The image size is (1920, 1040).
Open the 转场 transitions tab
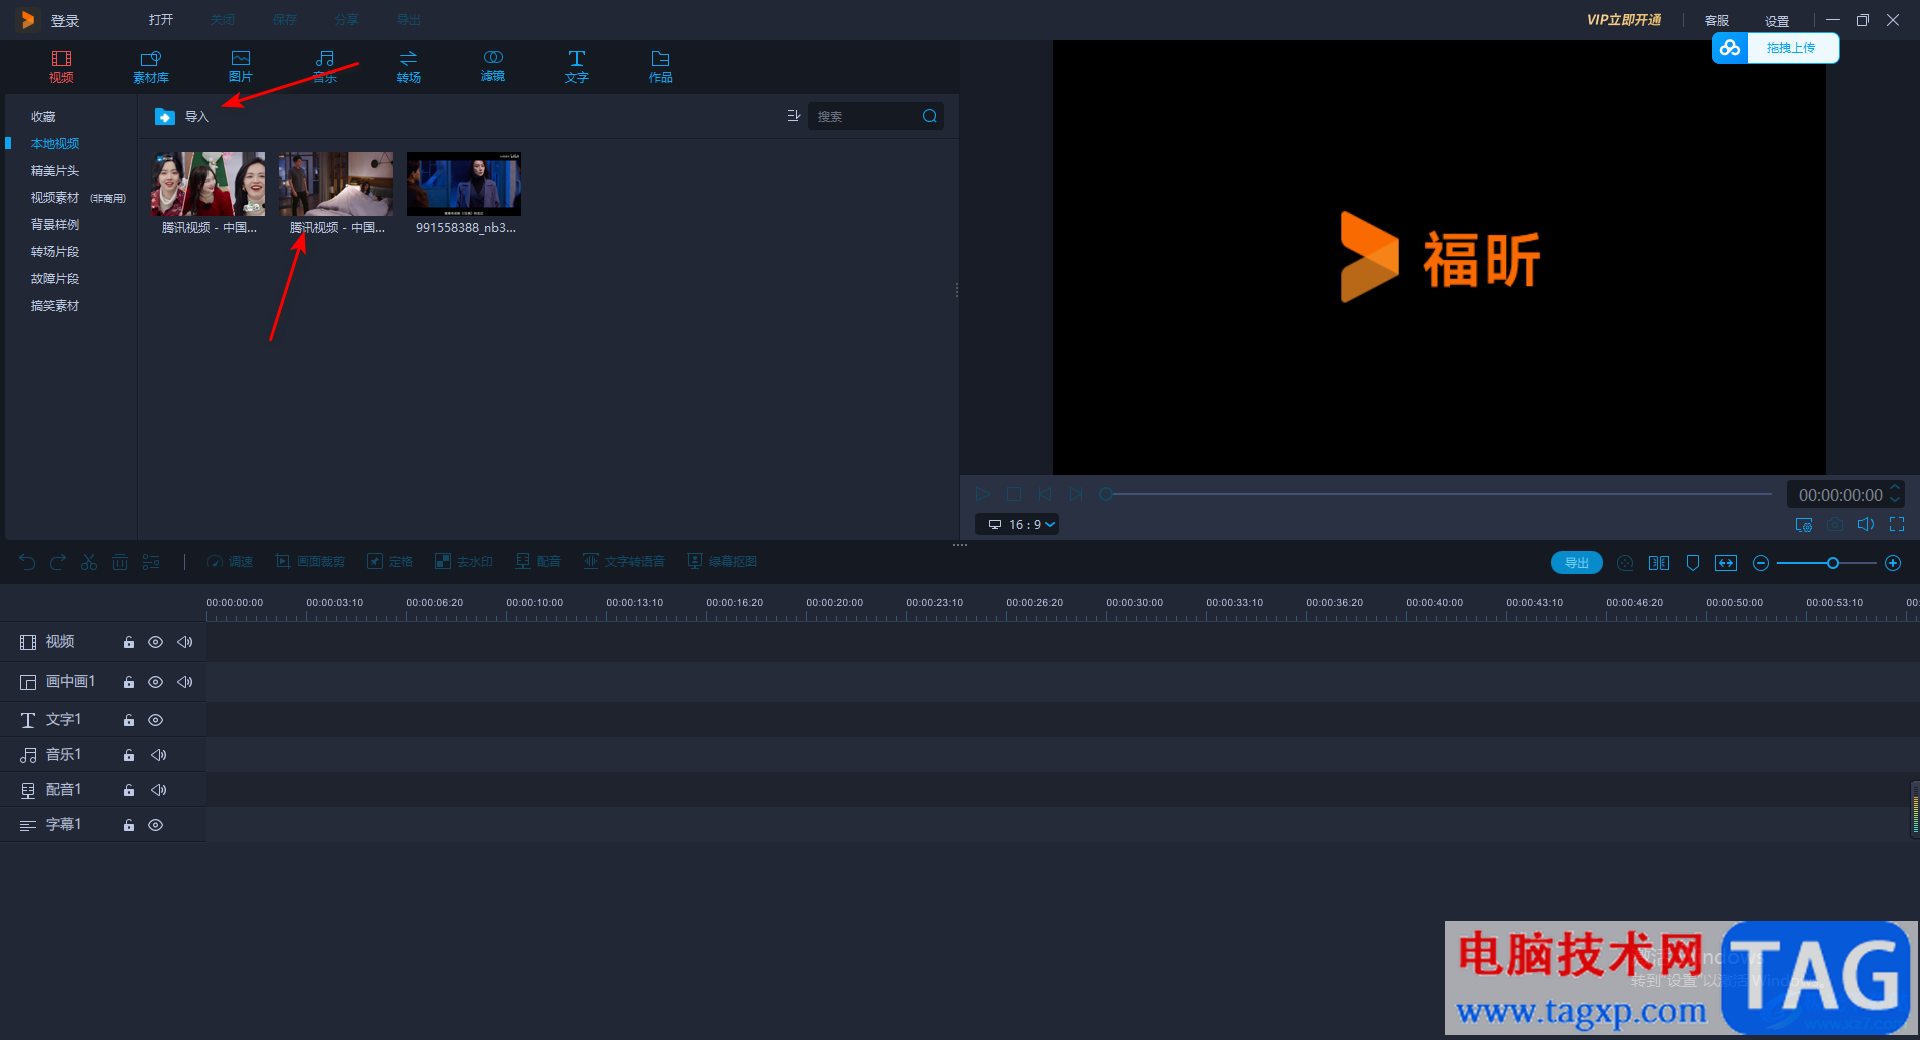(x=408, y=66)
